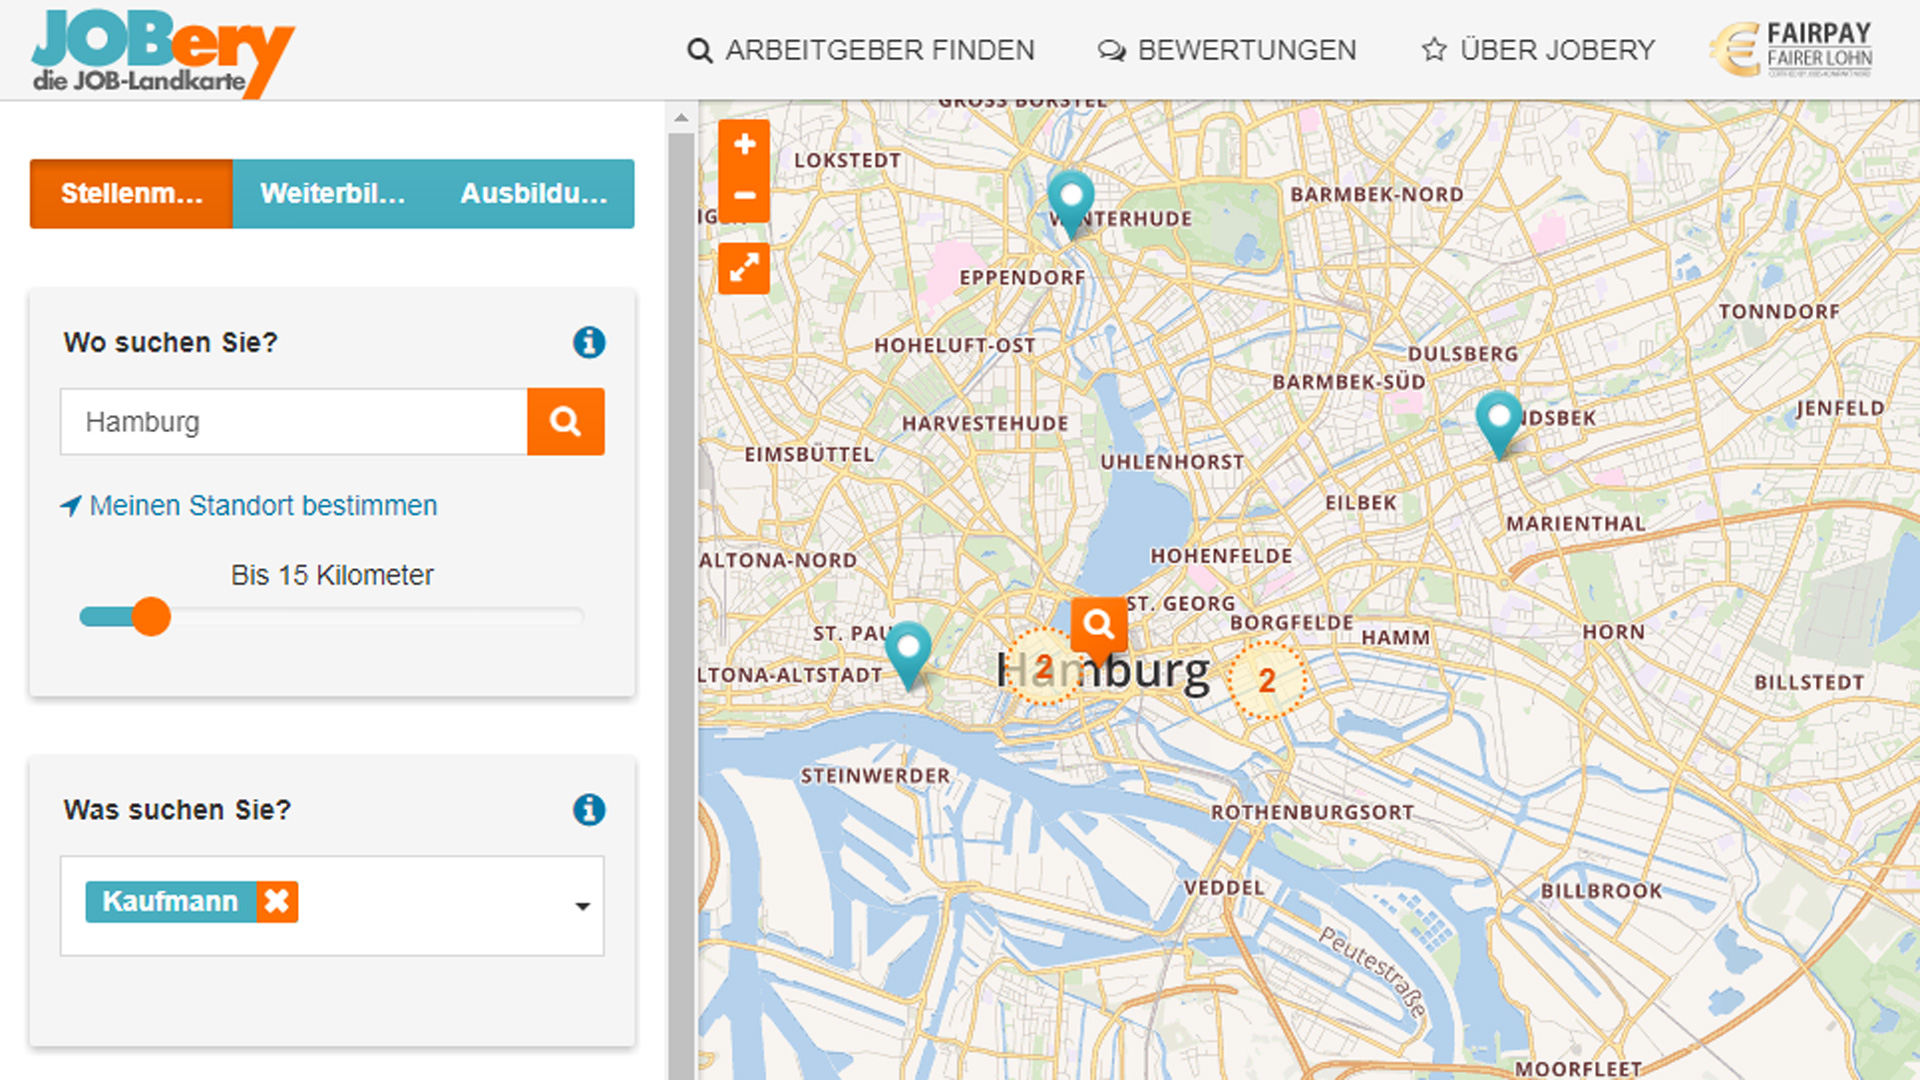This screenshot has width=1920, height=1080.
Task: Click the distance radius slider handle
Action: pos(152,617)
